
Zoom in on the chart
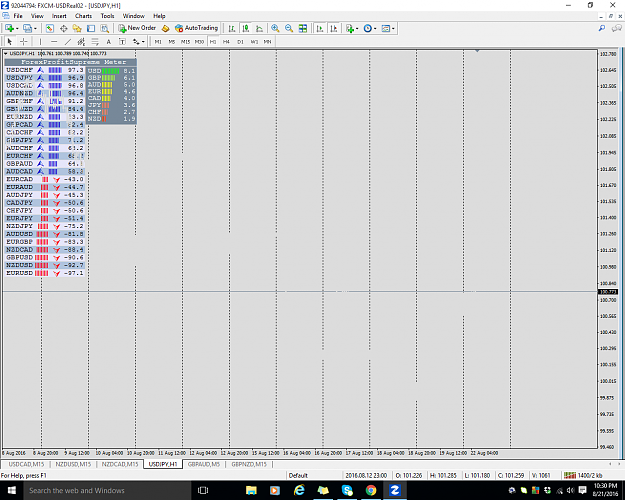[x=275, y=28]
